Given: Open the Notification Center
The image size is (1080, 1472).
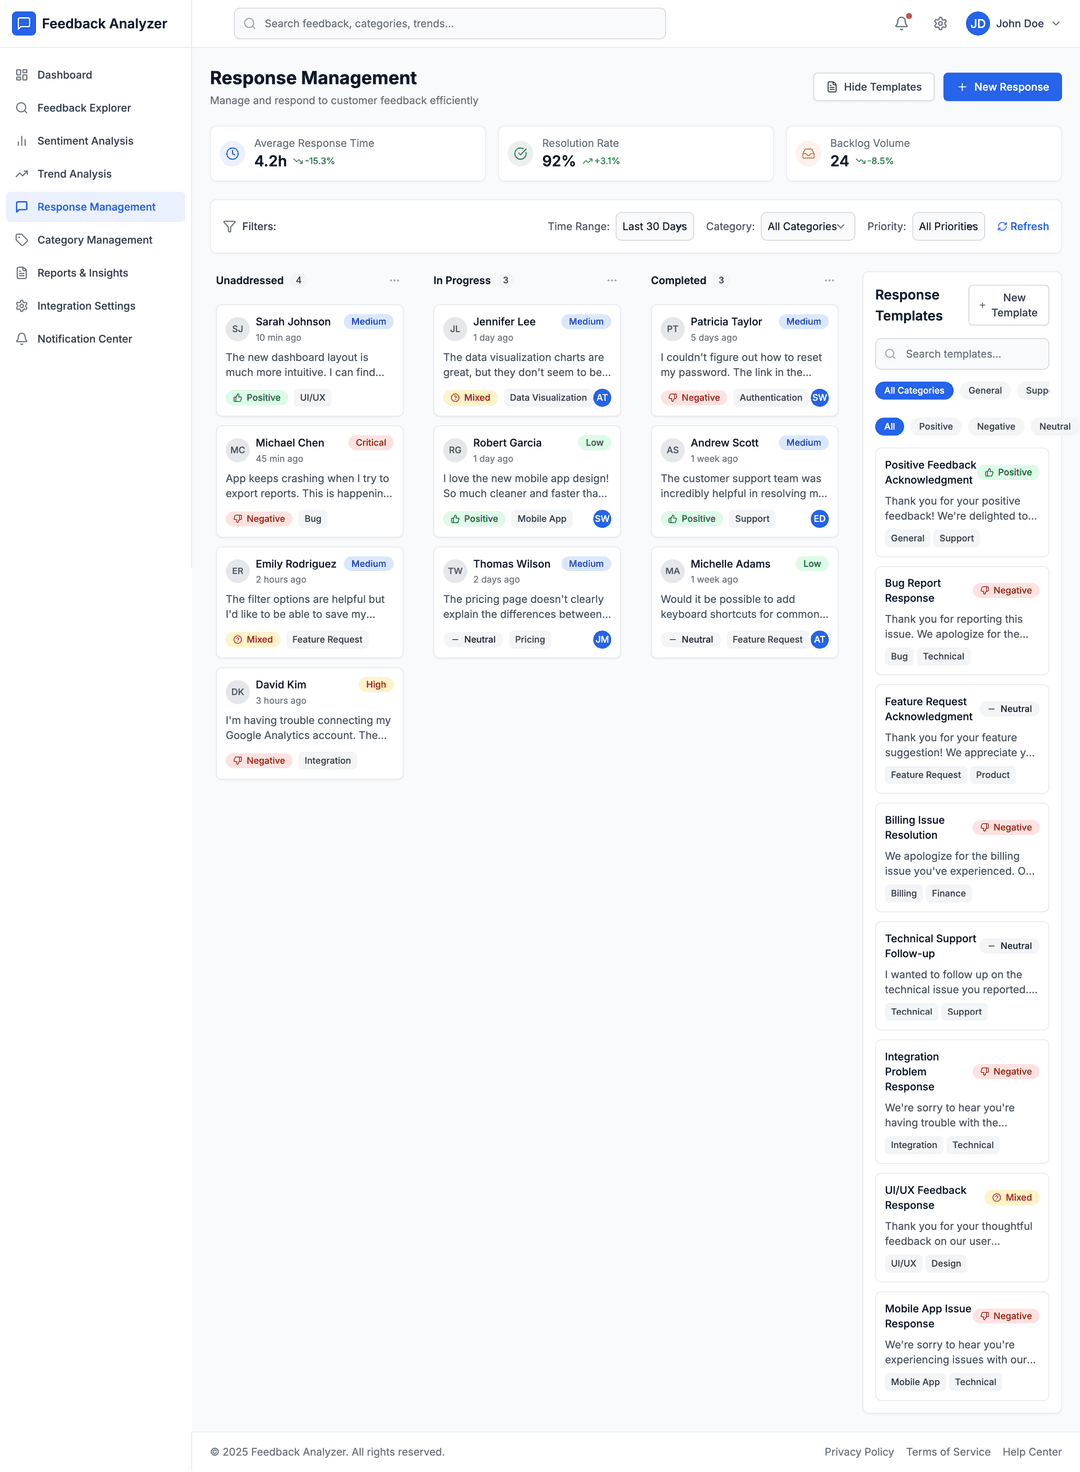Looking at the screenshot, I should point(83,339).
